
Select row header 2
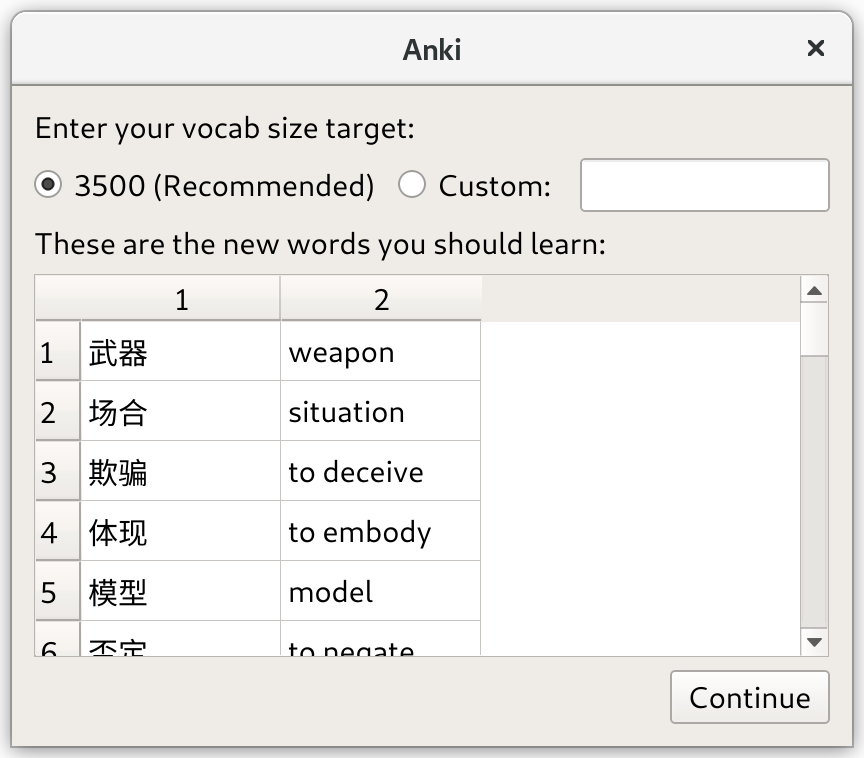point(58,411)
